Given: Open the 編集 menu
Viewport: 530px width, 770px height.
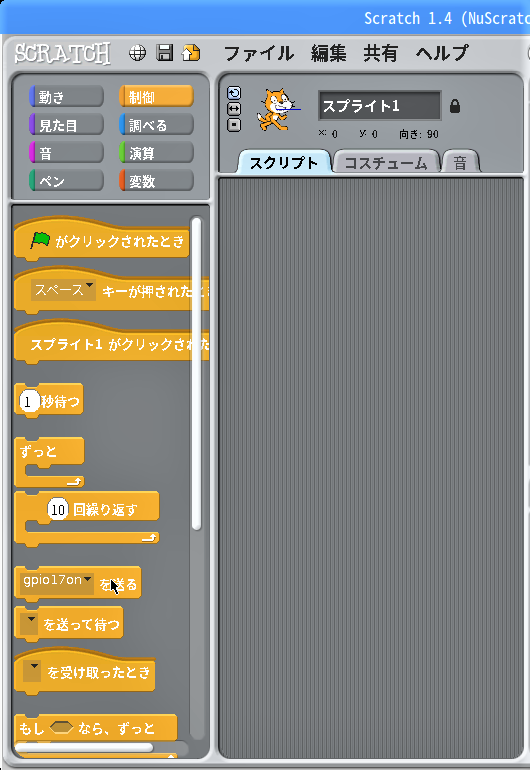Looking at the screenshot, I should point(328,53).
